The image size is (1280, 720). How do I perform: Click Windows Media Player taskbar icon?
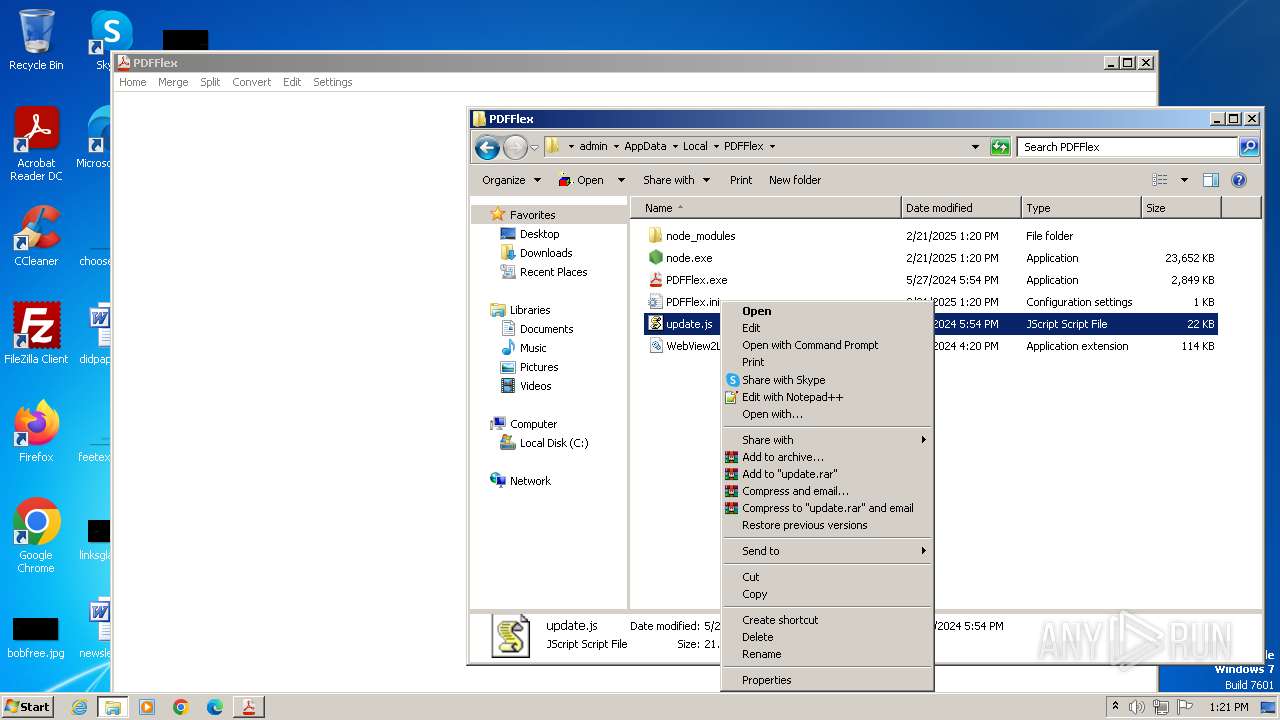(147, 707)
